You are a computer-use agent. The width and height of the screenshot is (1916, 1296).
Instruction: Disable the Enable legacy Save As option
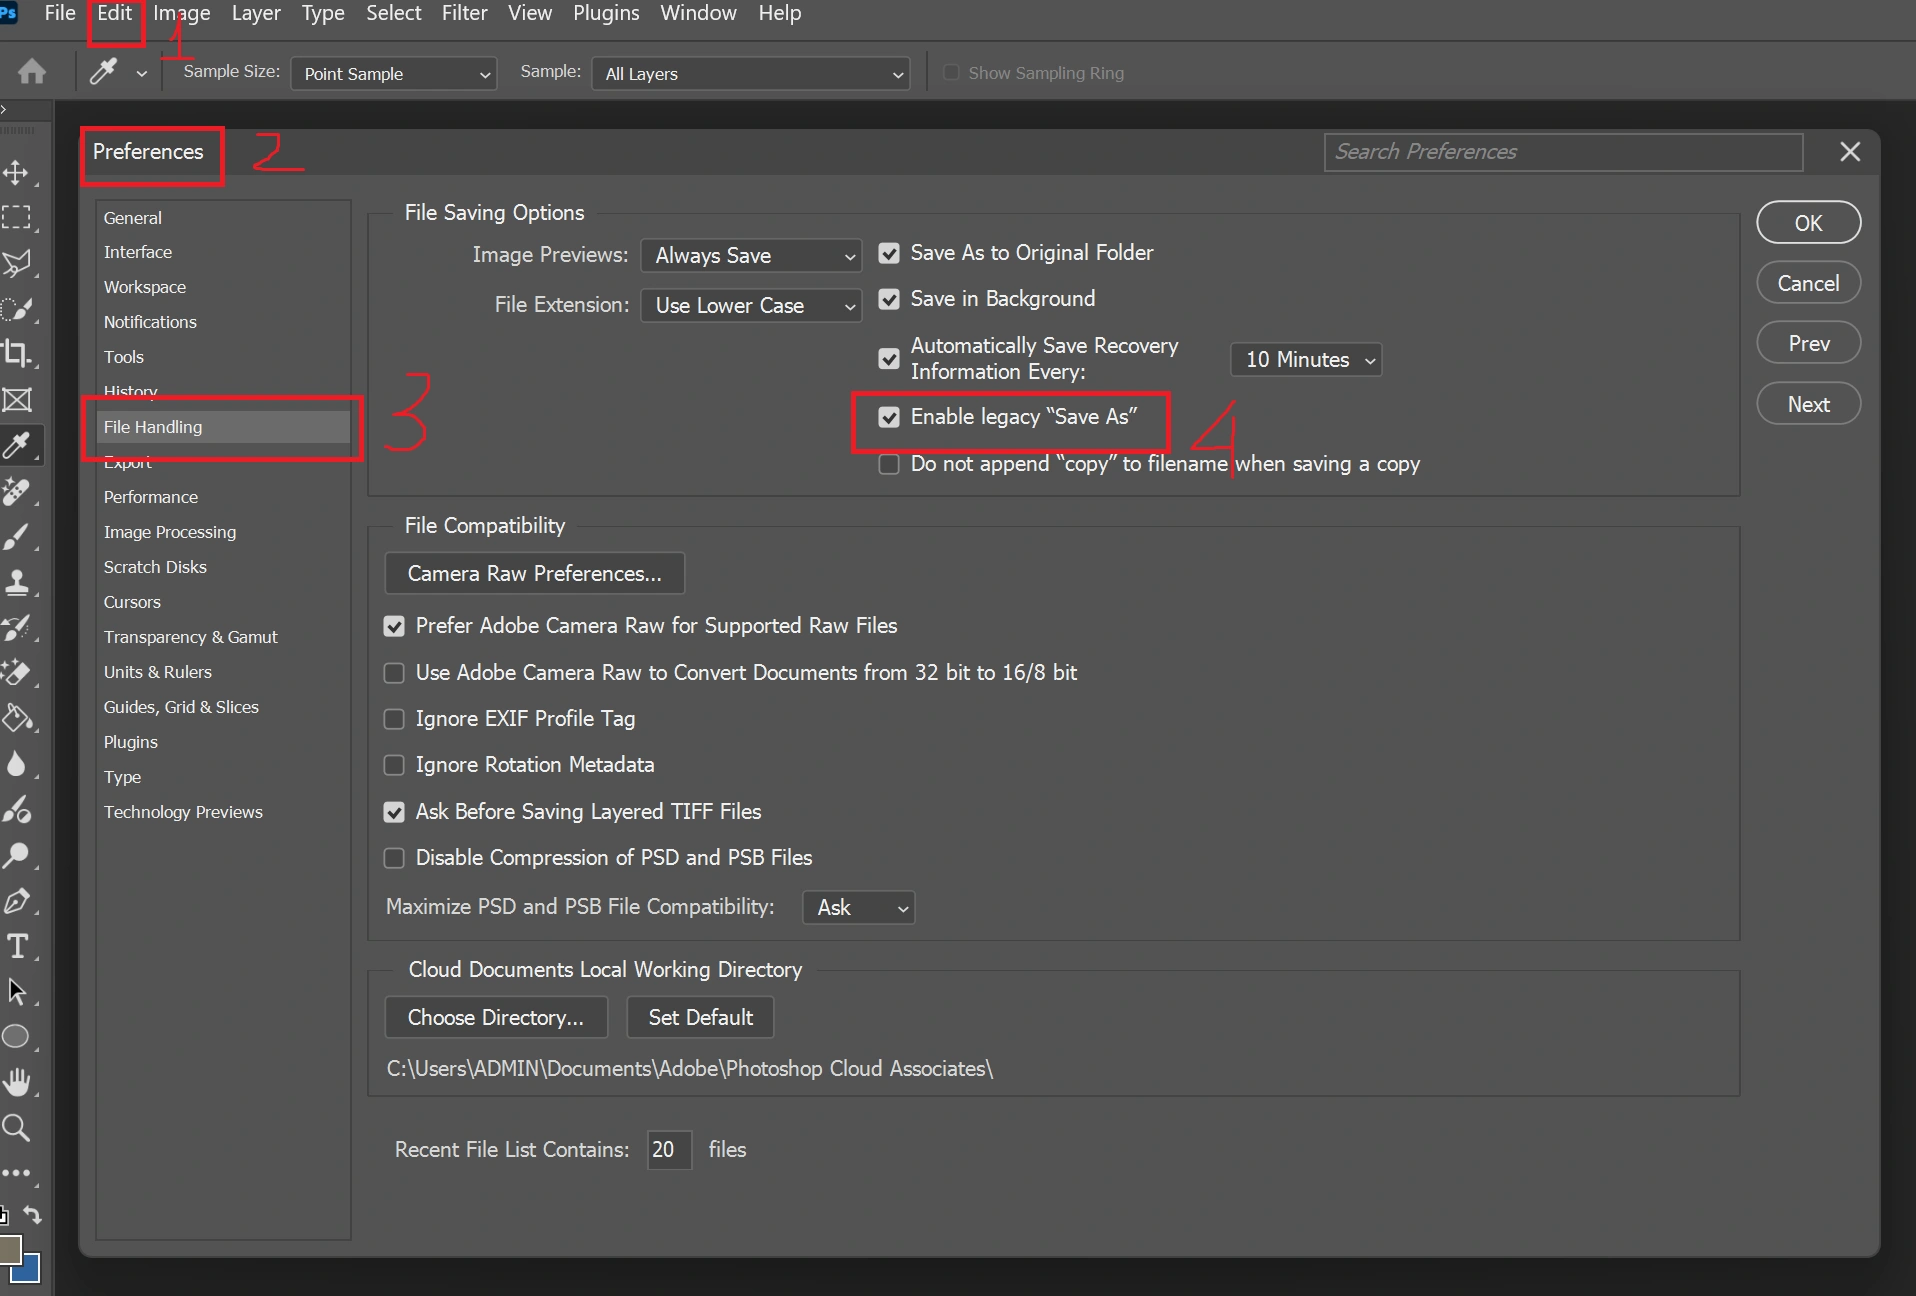[x=889, y=417]
